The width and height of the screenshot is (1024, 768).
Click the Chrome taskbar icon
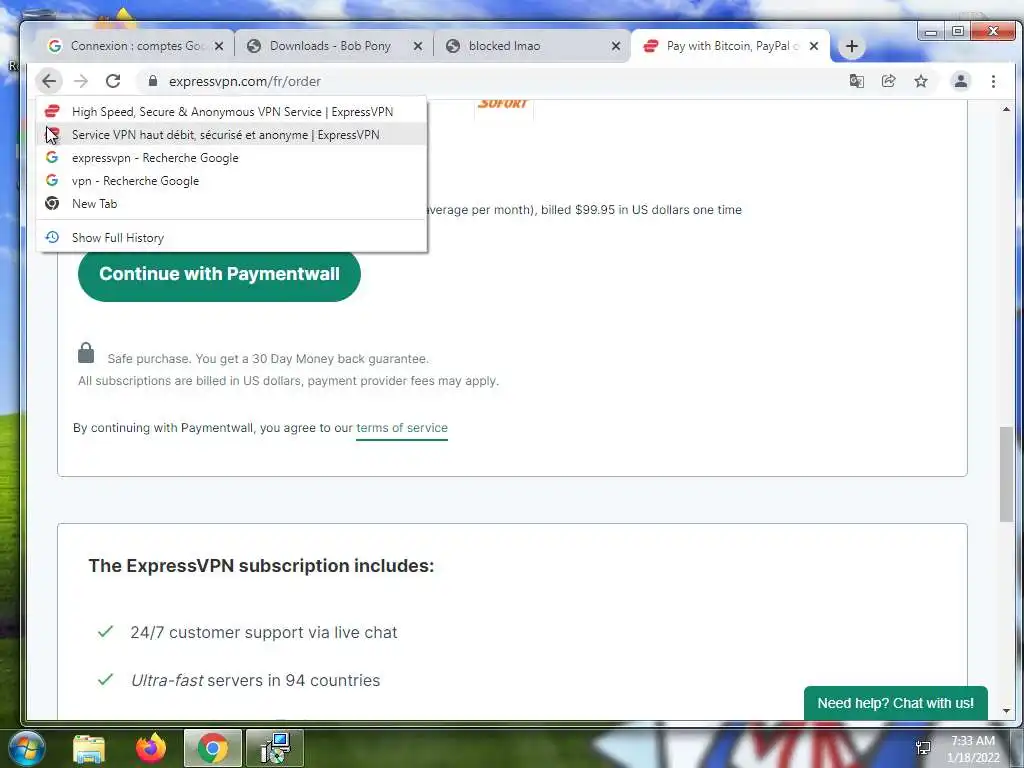pos(212,748)
